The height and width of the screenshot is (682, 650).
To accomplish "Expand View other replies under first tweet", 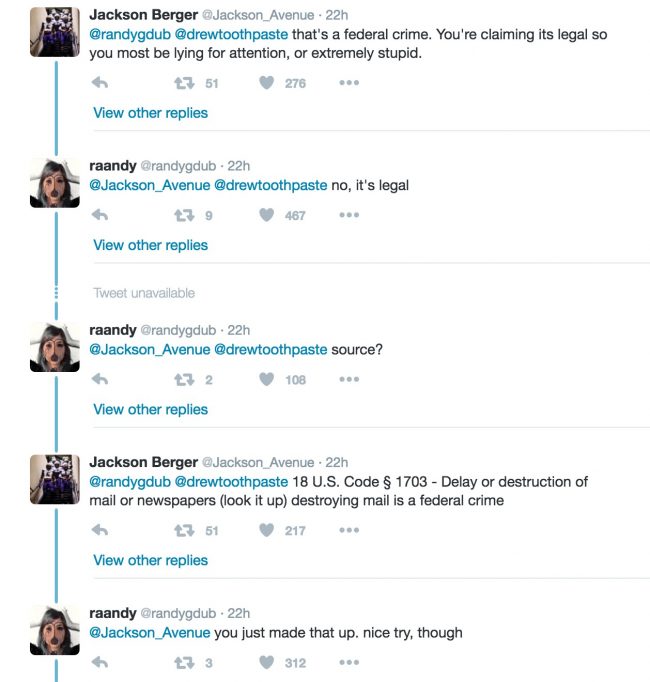I will click(151, 113).
